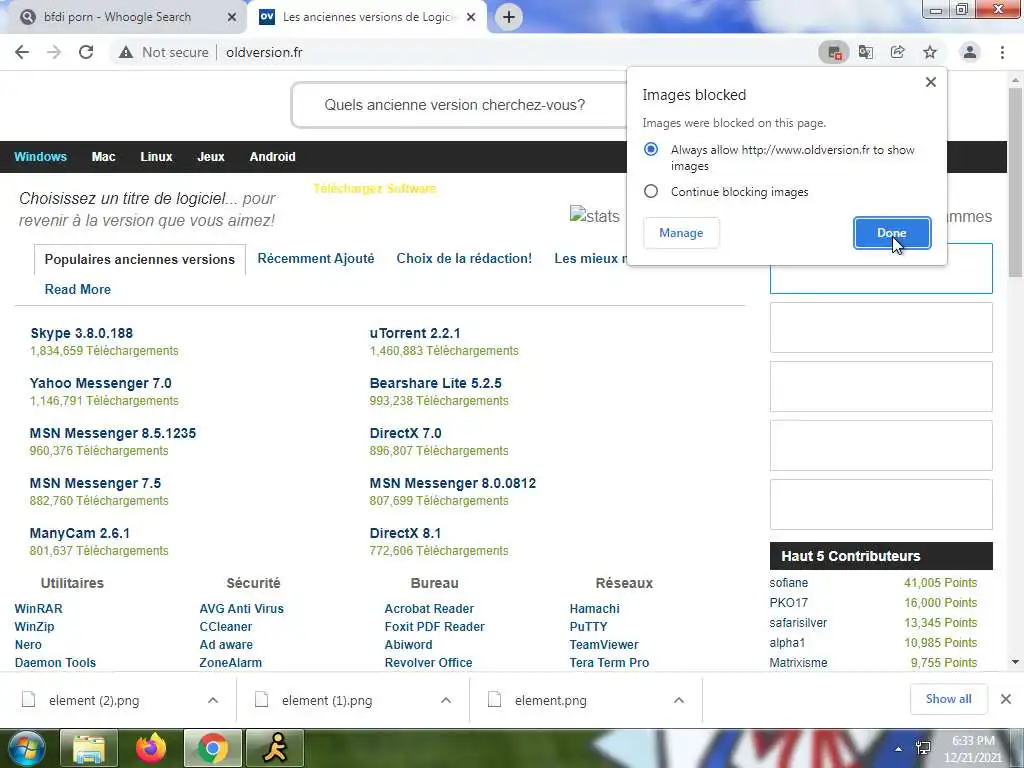Click Show all downloads
The image size is (1024, 768).
948,699
